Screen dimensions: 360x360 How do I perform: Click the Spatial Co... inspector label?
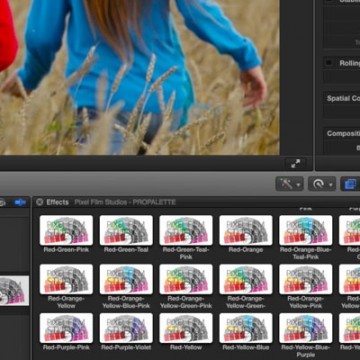tap(343, 98)
